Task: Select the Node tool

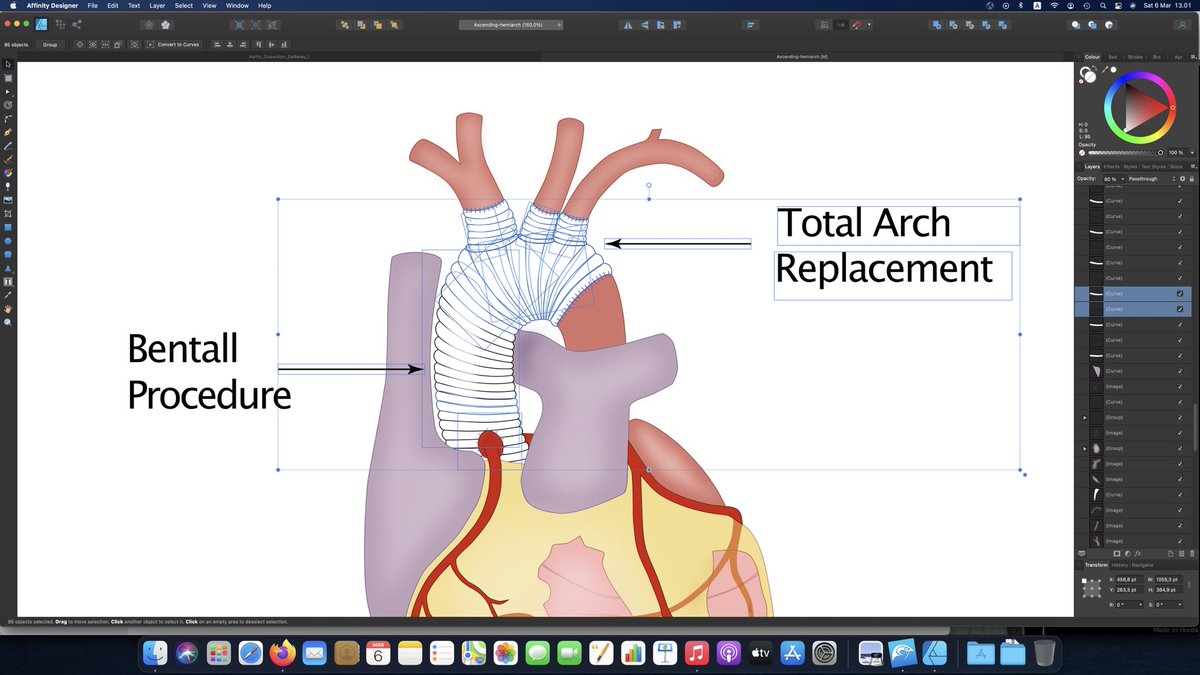Action: click(8, 91)
